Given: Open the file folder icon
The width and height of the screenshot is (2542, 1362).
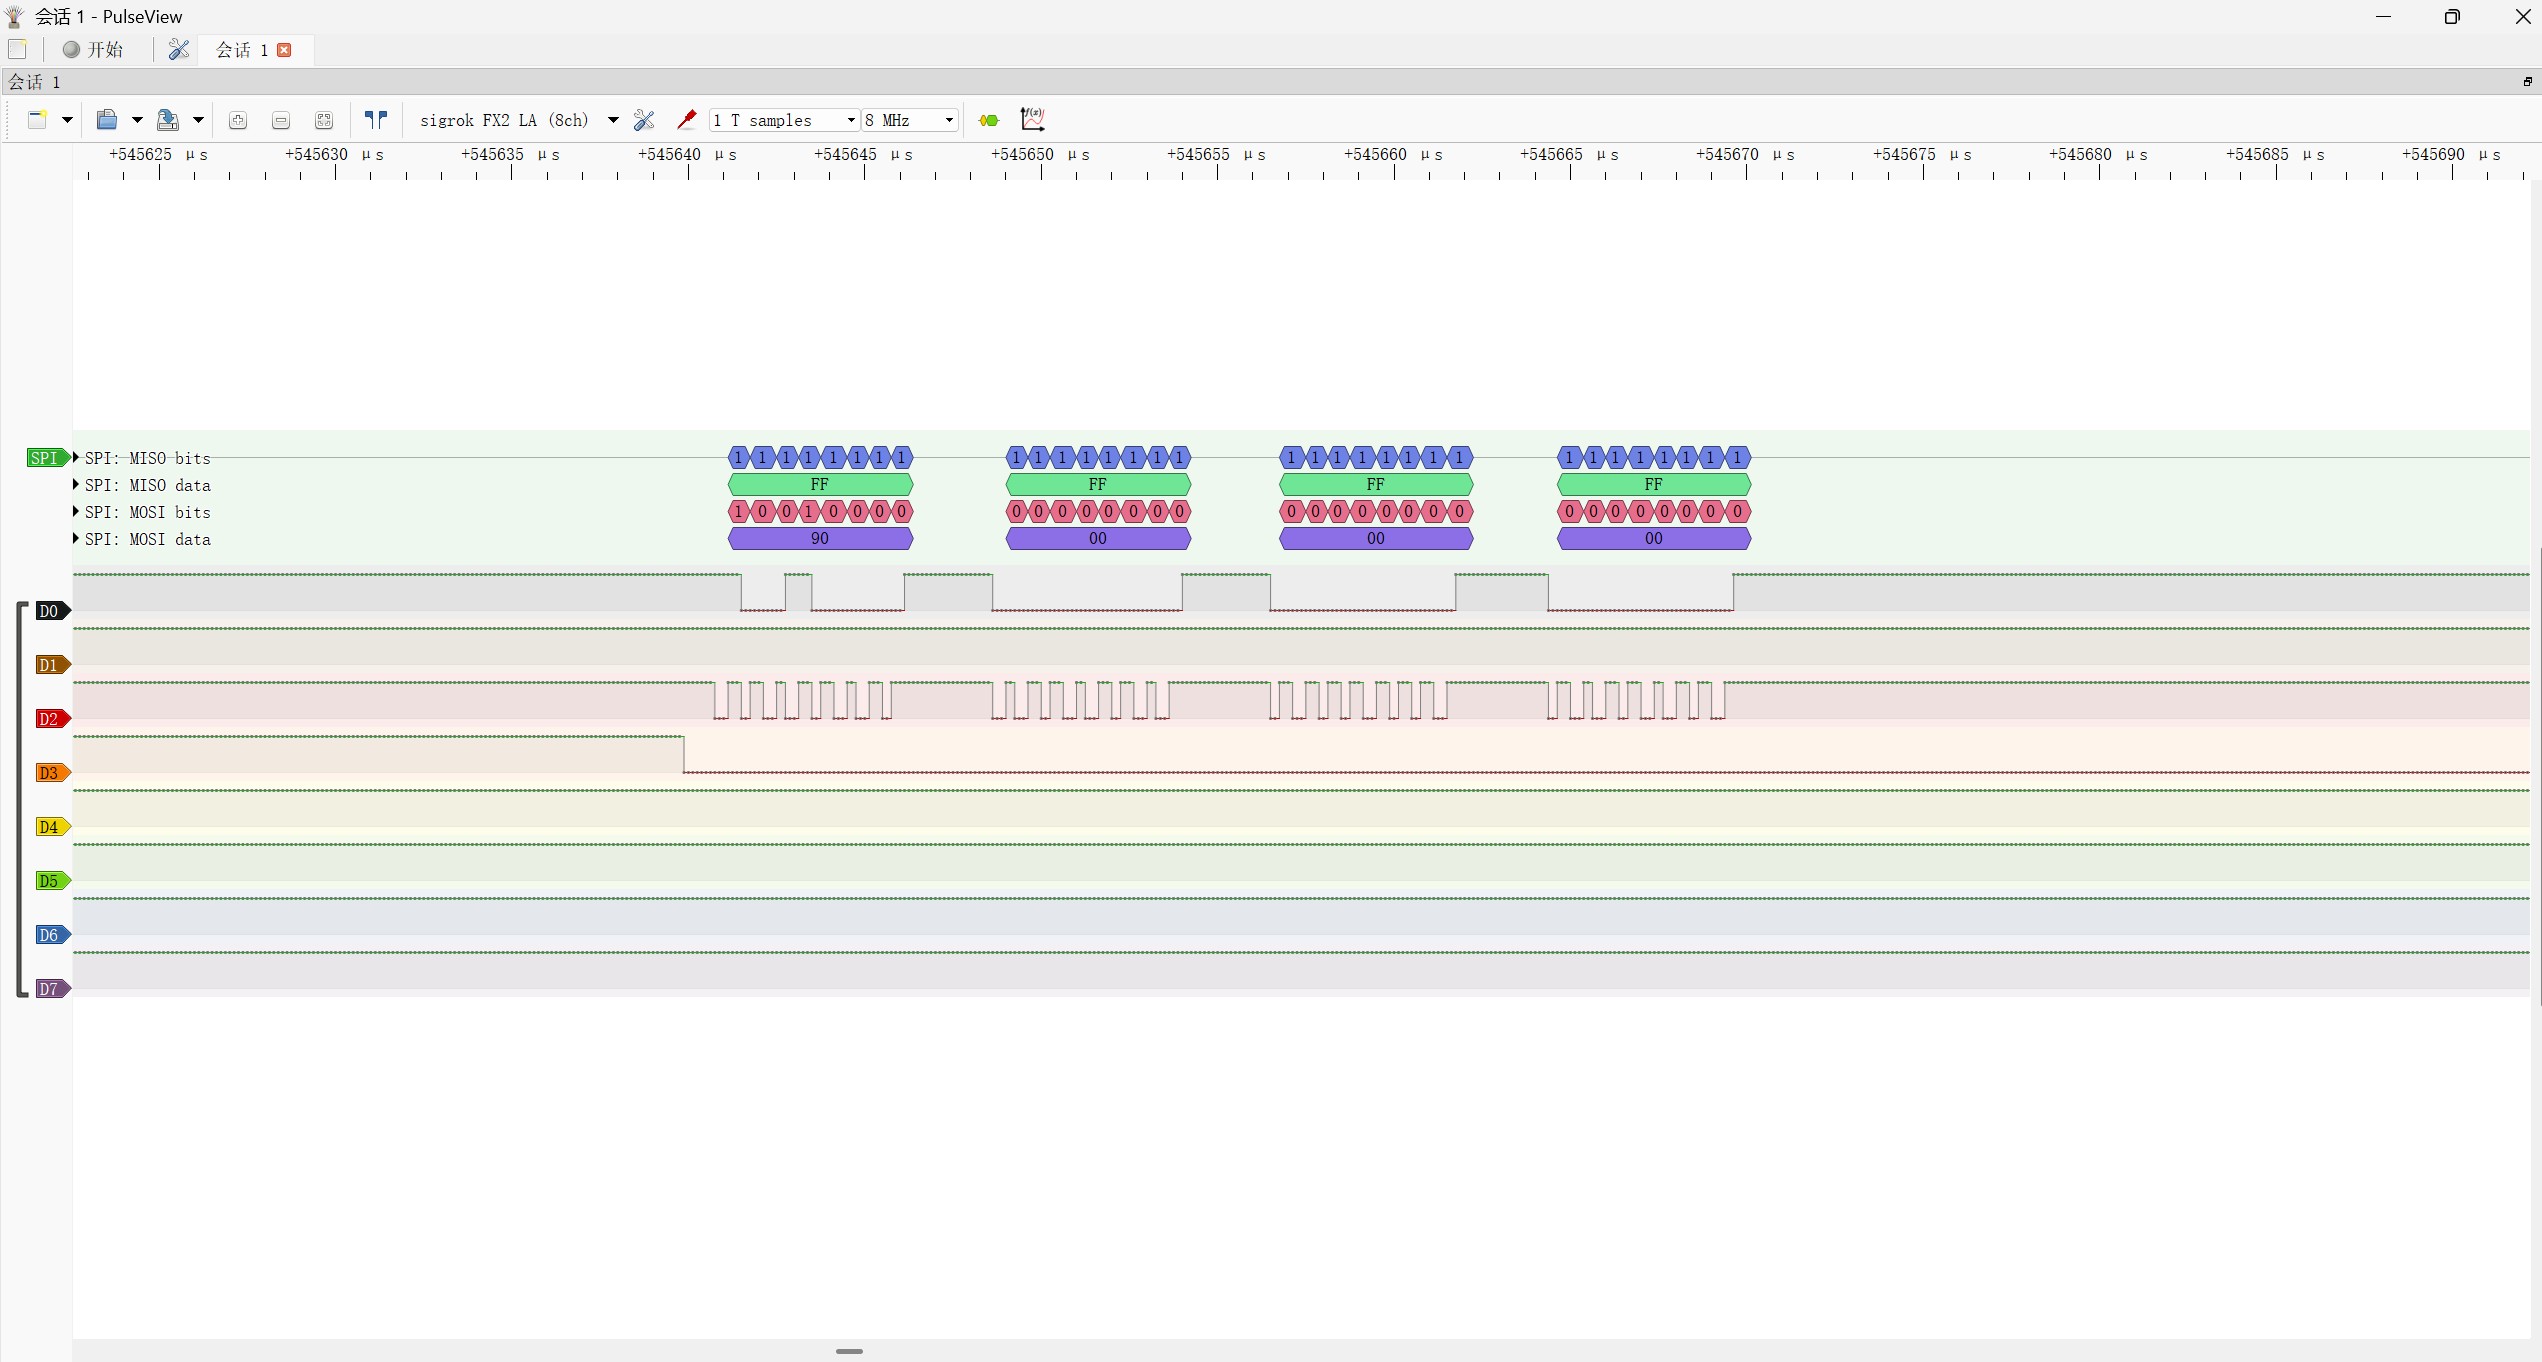Looking at the screenshot, I should click(x=107, y=120).
